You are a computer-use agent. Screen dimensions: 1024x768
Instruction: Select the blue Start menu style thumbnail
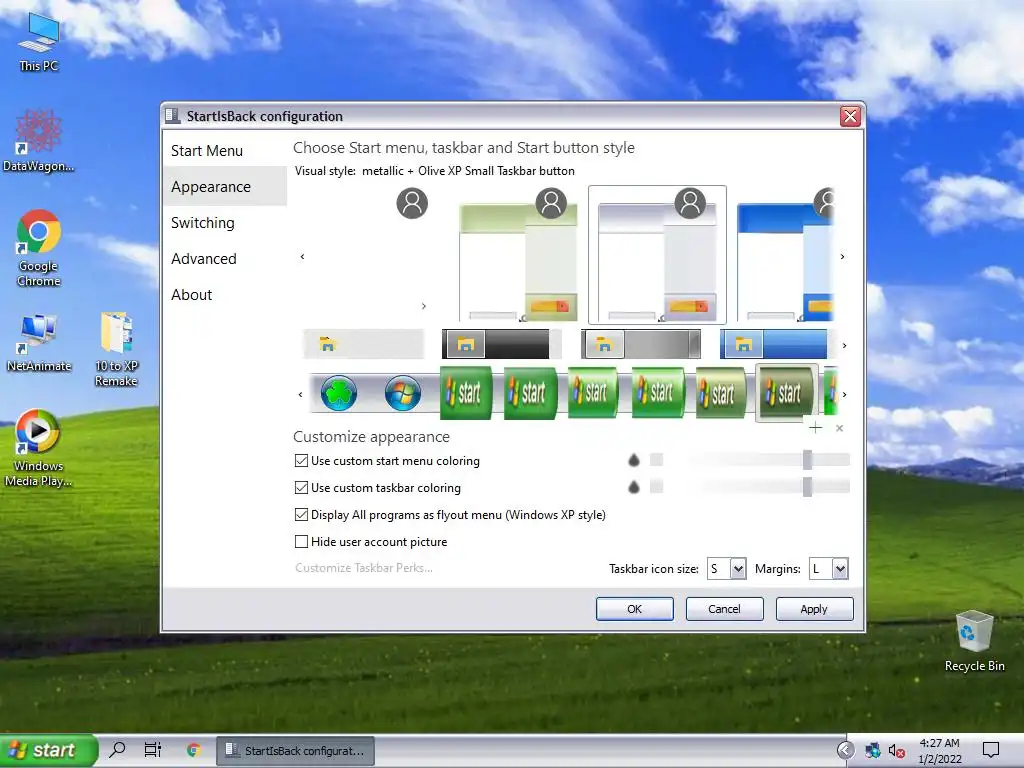tap(785, 255)
